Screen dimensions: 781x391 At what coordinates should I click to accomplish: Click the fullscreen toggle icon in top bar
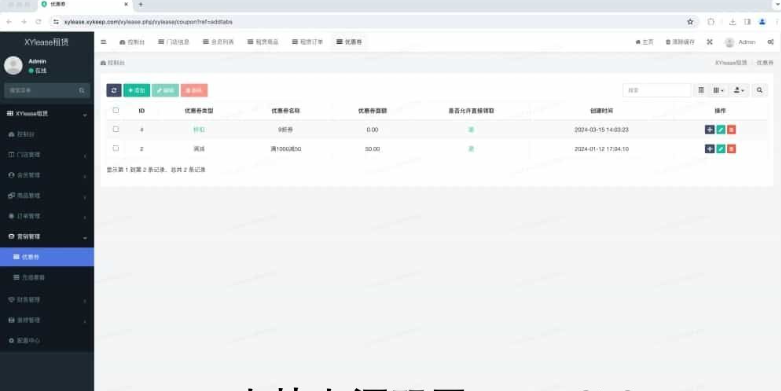[710, 42]
